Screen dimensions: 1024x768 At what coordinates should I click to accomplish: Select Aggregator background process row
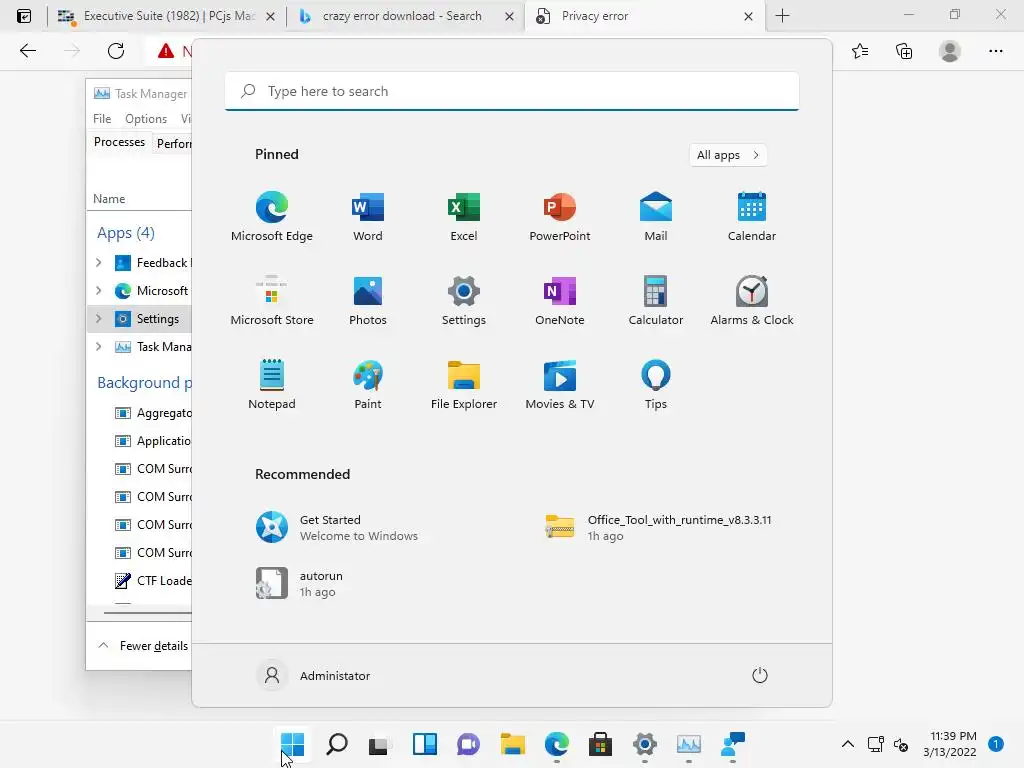point(140,413)
